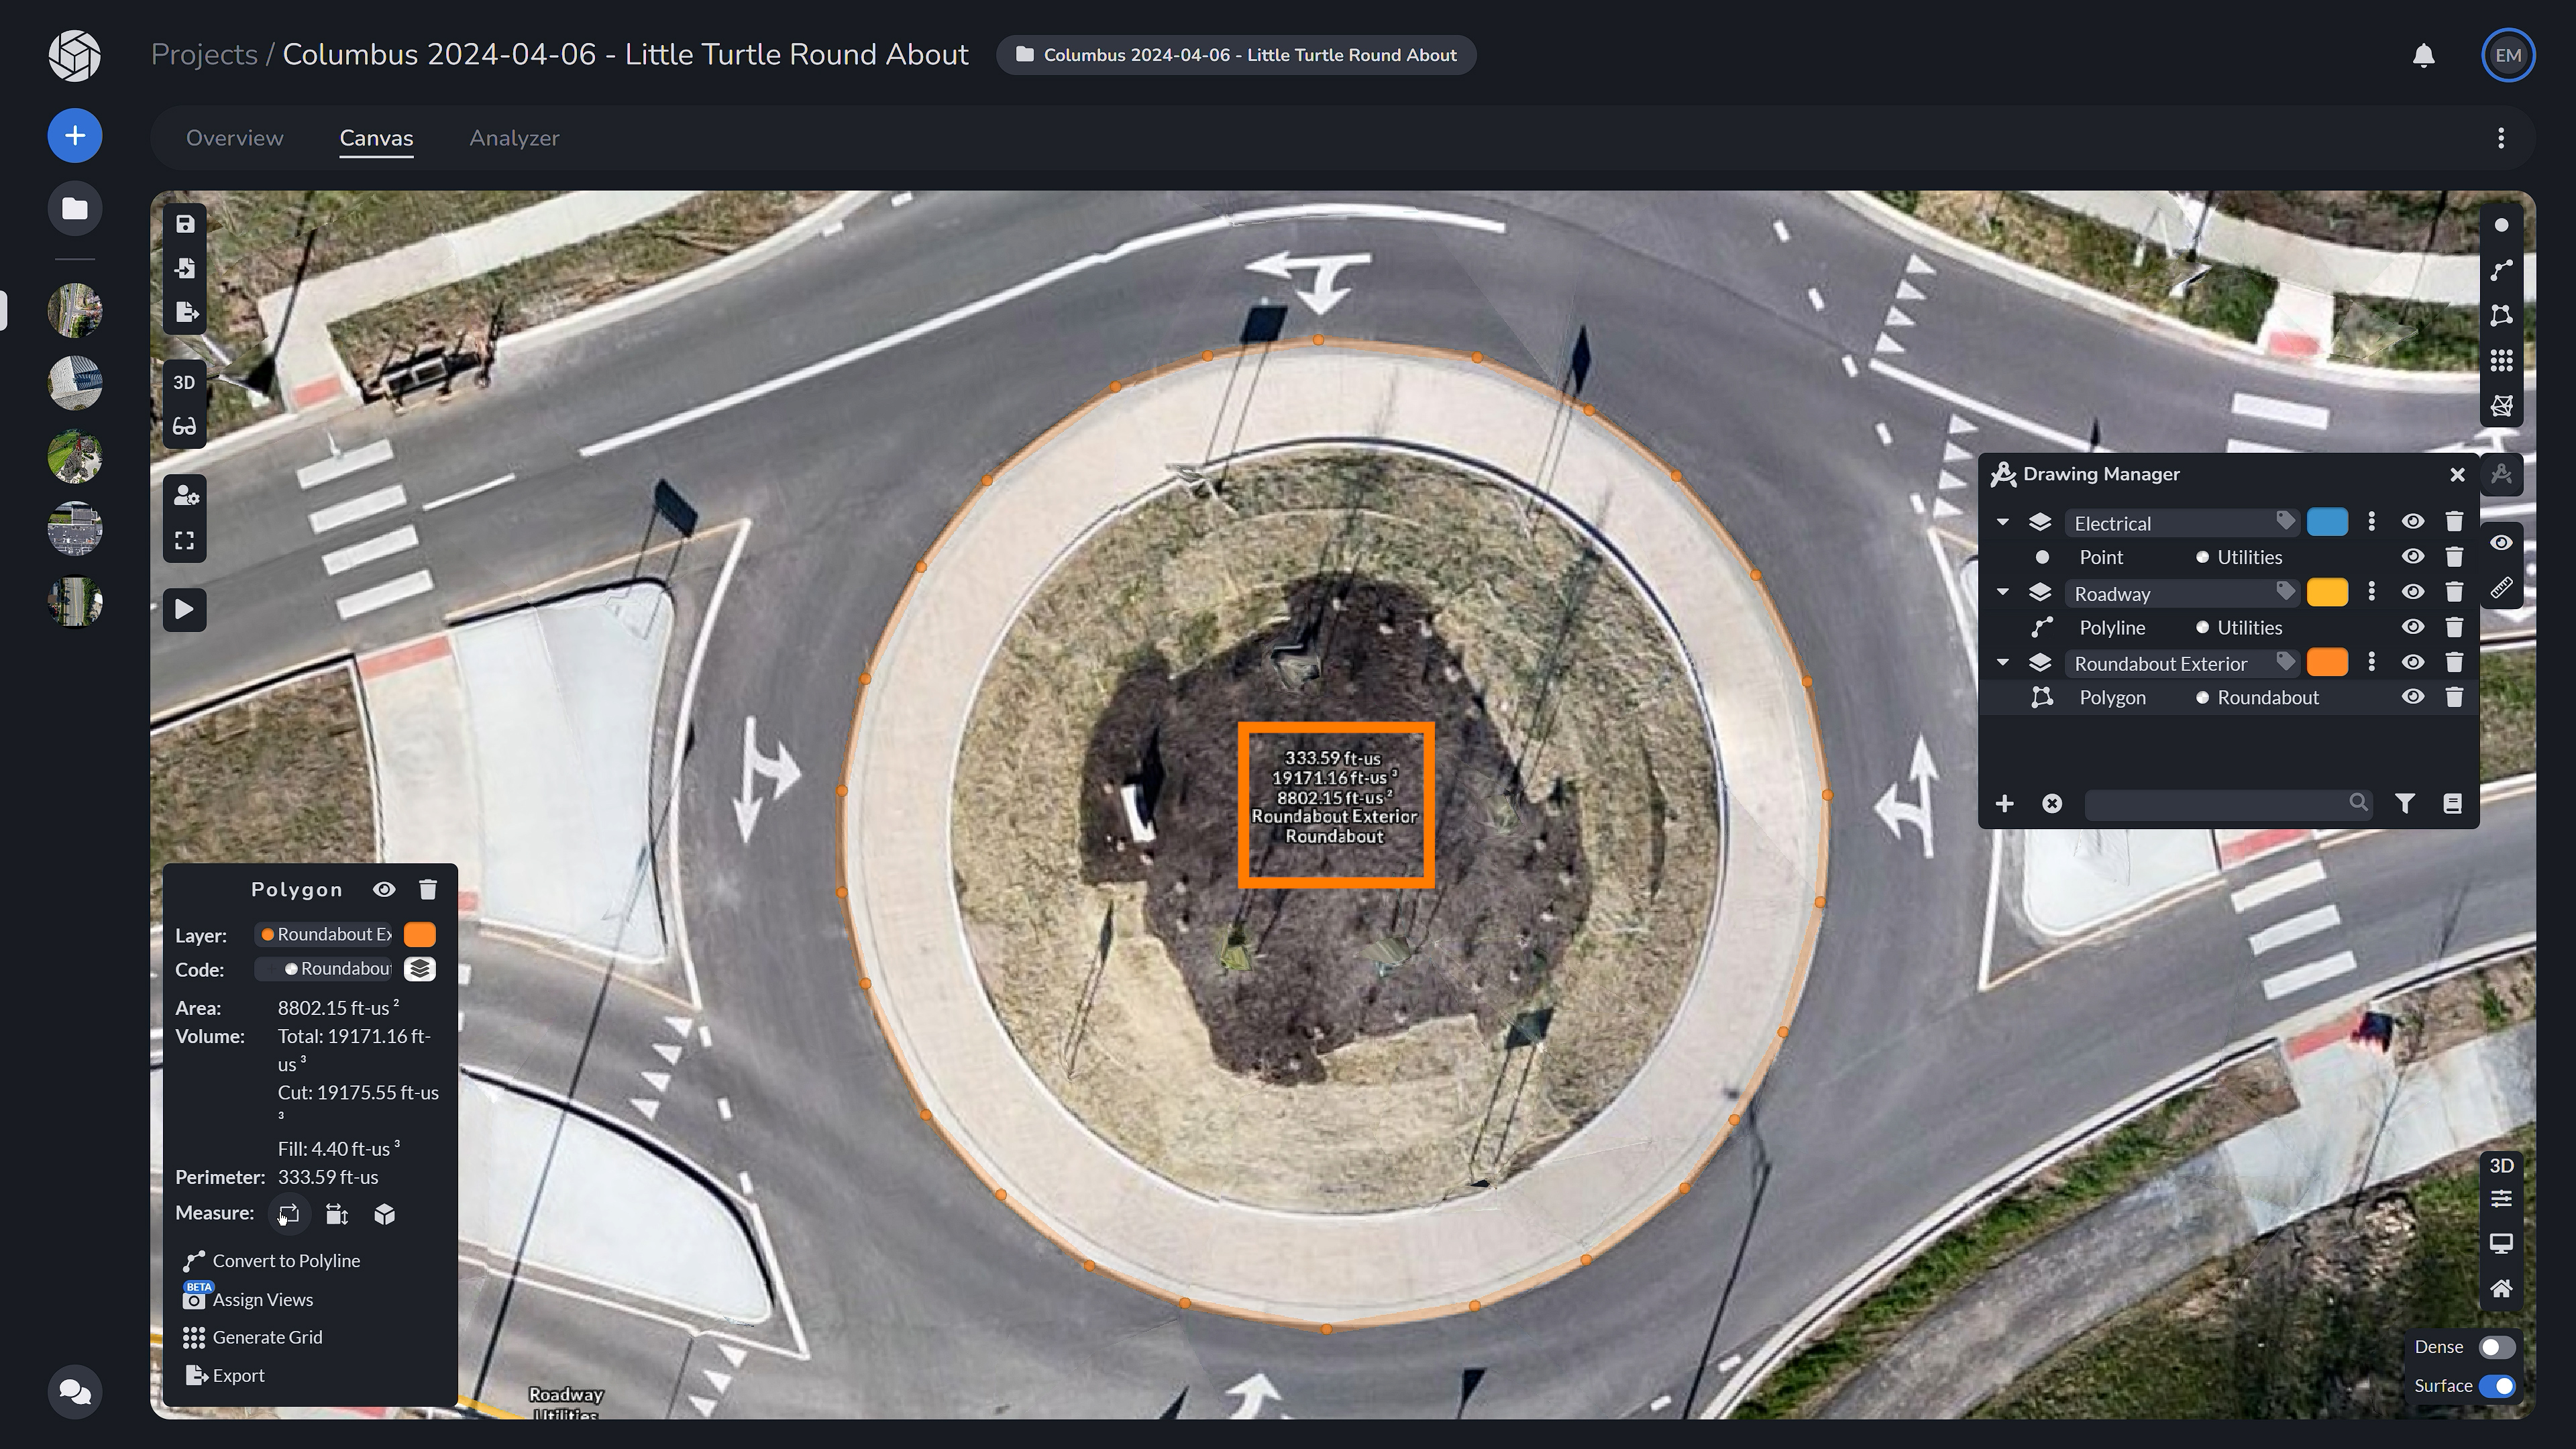Toggle the Dense switch
This screenshot has height=1449, width=2576.
[x=2496, y=1347]
